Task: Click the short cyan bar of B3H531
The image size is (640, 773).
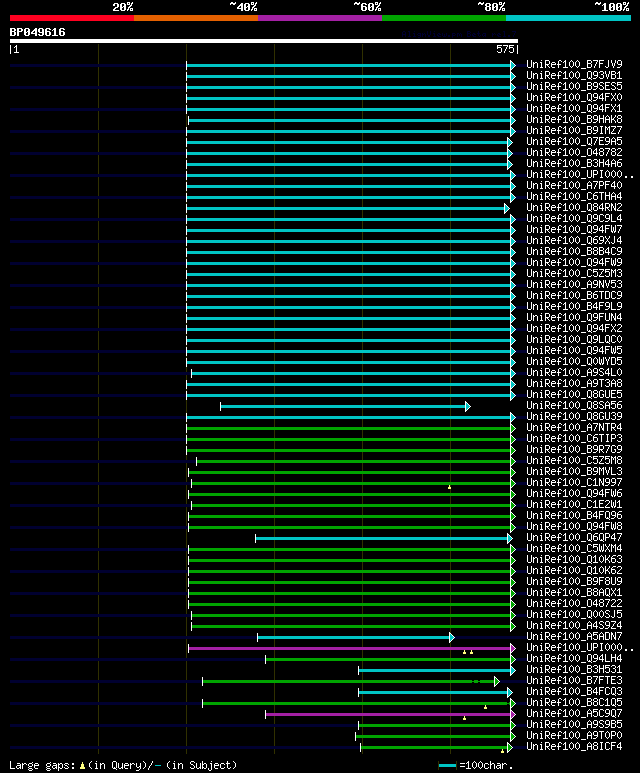Action: [x=436, y=670]
